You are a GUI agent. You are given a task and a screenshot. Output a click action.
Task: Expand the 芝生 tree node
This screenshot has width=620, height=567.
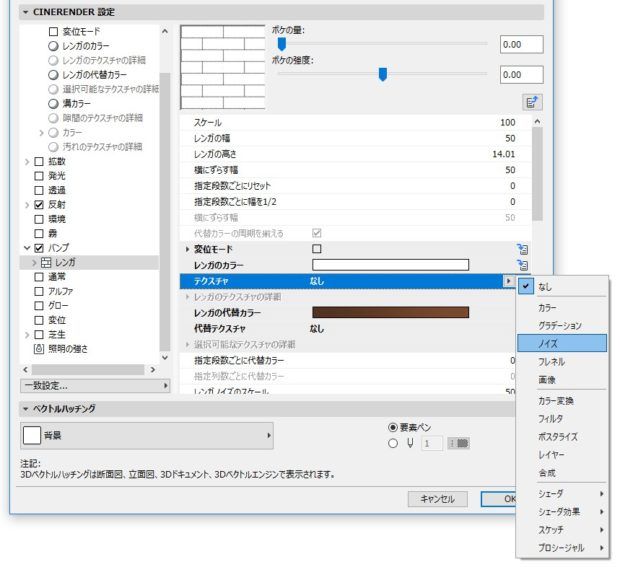(x=27, y=335)
